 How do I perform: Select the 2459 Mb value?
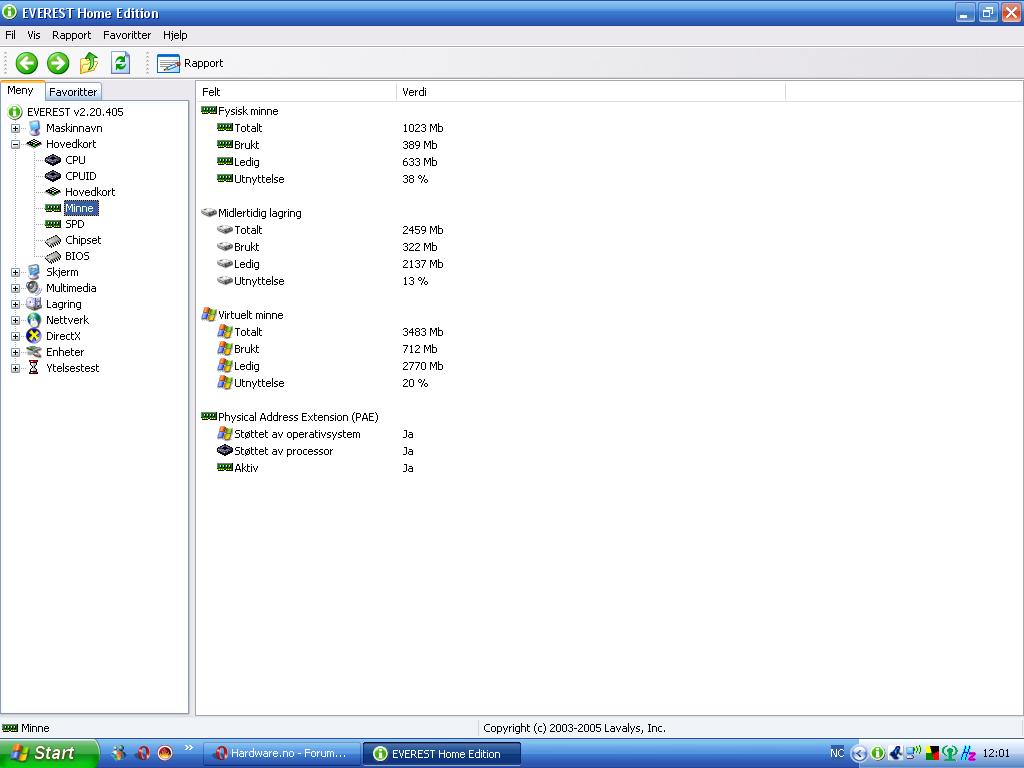point(423,230)
